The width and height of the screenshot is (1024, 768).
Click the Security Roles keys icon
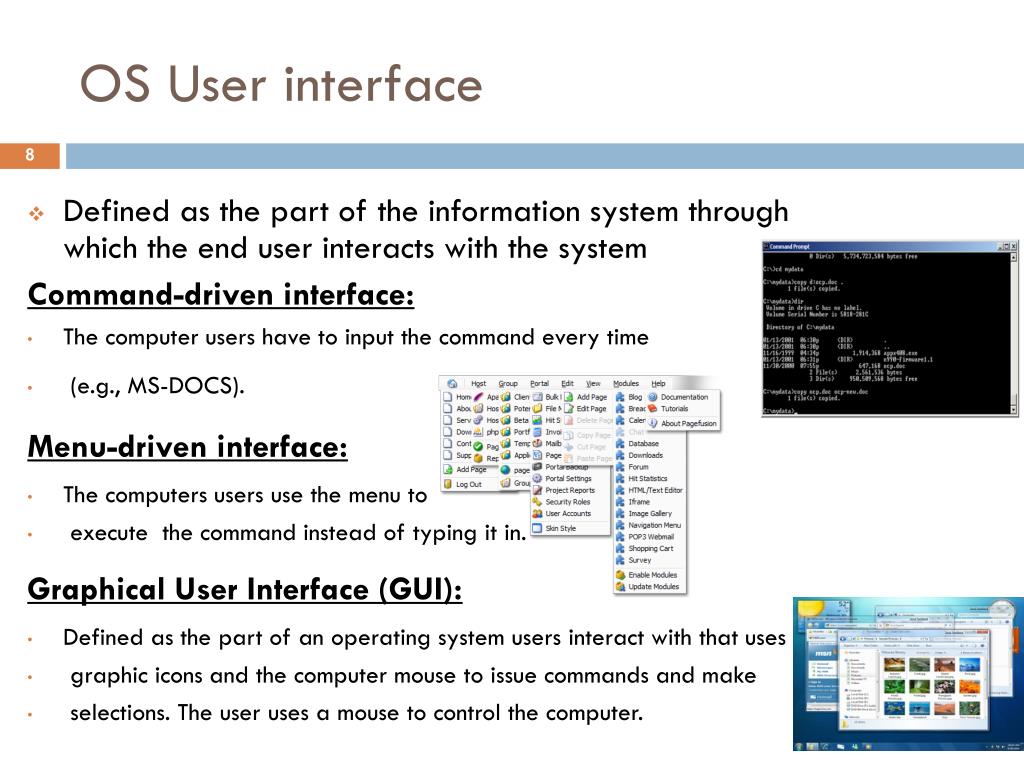(x=537, y=502)
